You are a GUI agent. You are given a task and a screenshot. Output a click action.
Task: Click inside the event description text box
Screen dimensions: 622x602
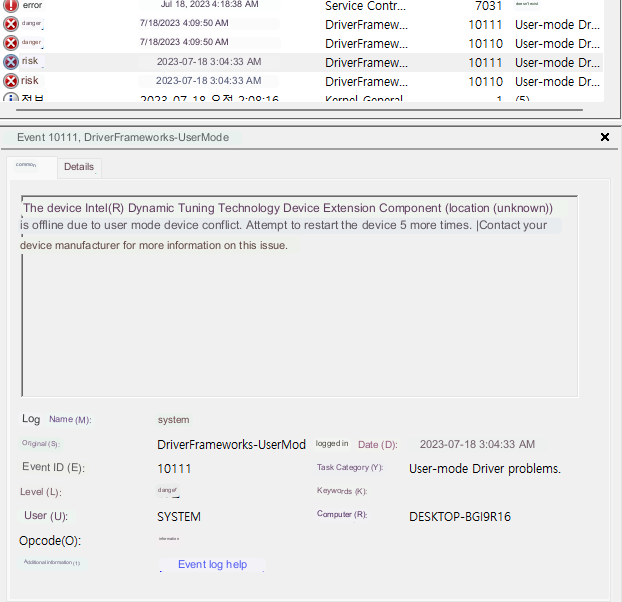pyautogui.click(x=300, y=320)
